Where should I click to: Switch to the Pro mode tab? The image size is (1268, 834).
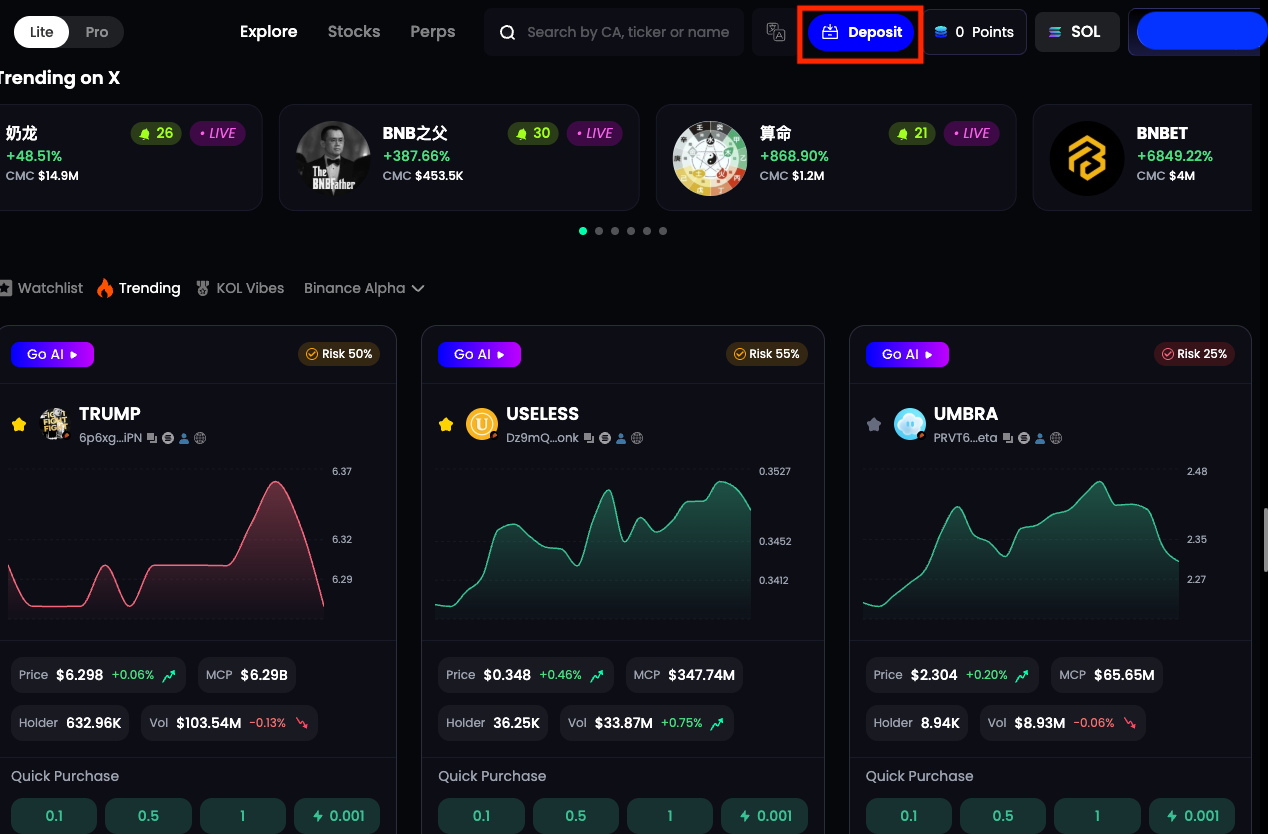click(97, 32)
